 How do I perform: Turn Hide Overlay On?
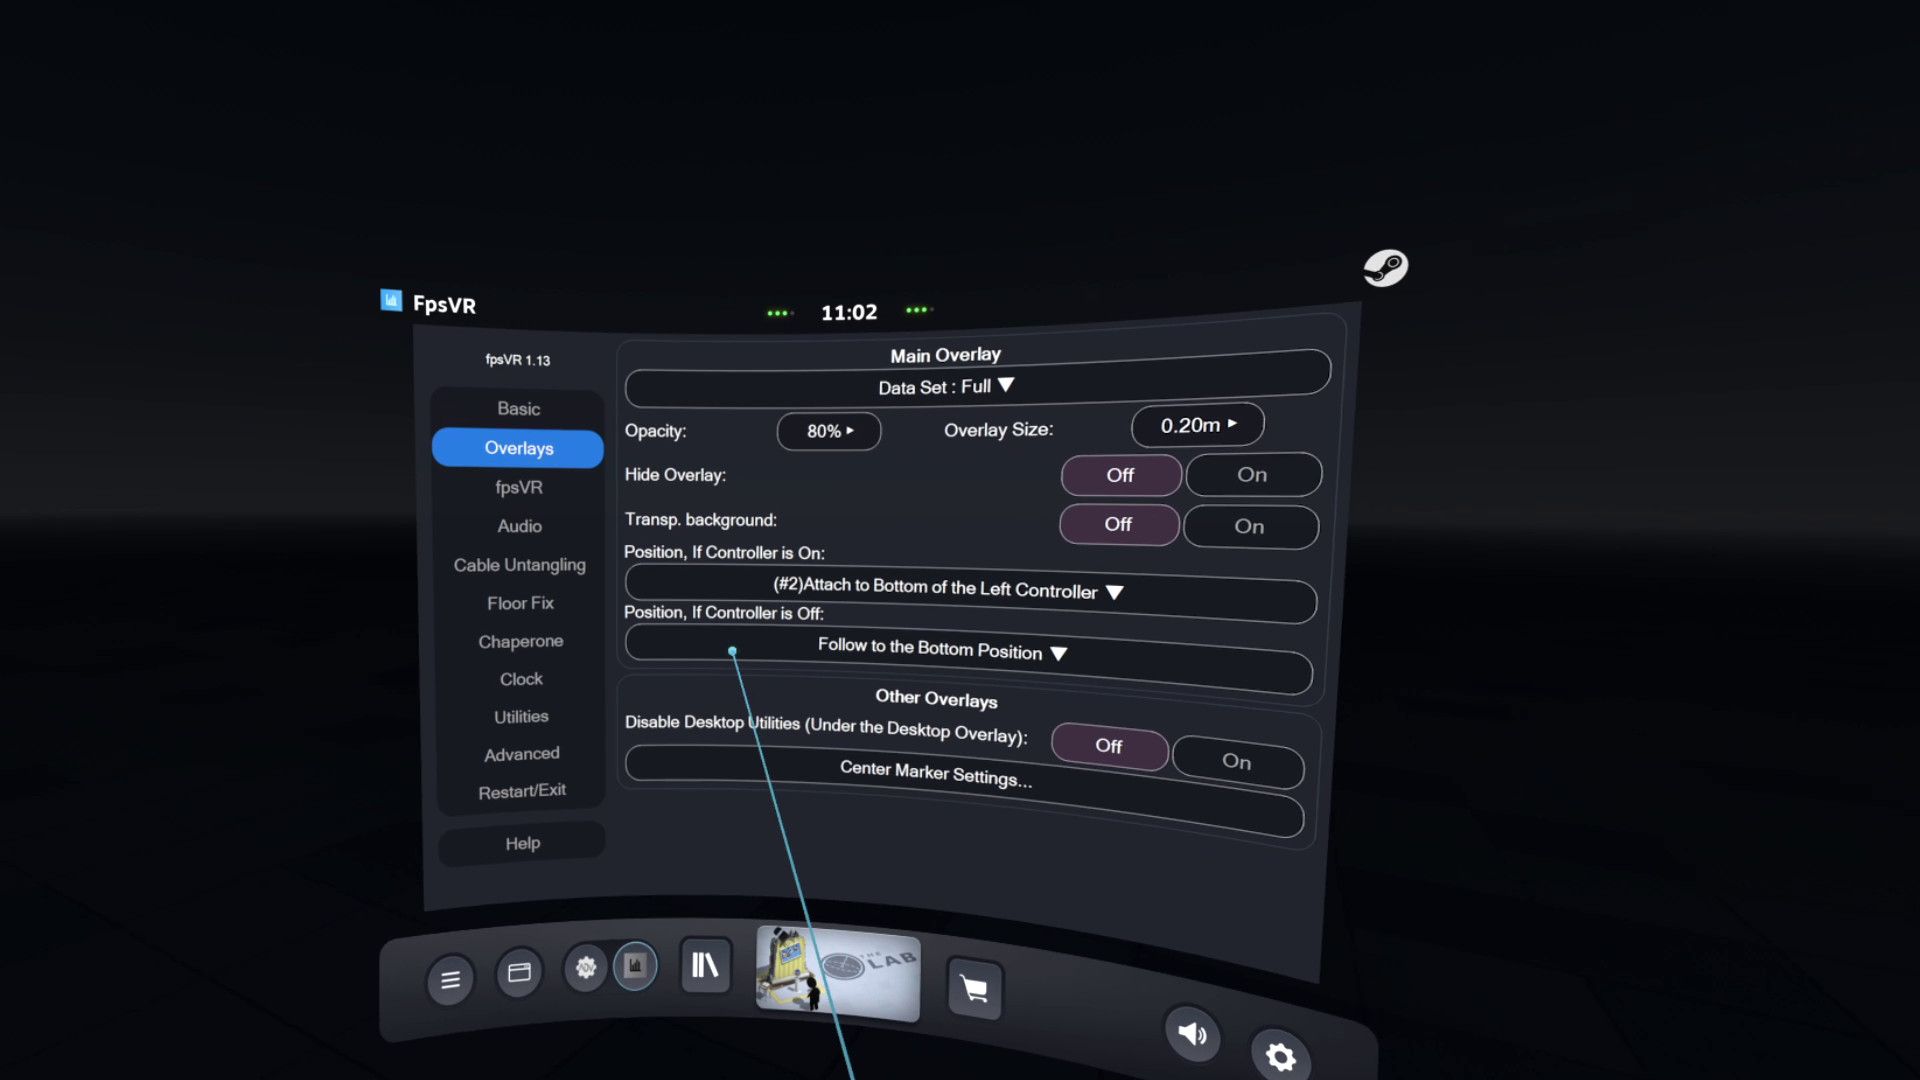click(x=1253, y=474)
